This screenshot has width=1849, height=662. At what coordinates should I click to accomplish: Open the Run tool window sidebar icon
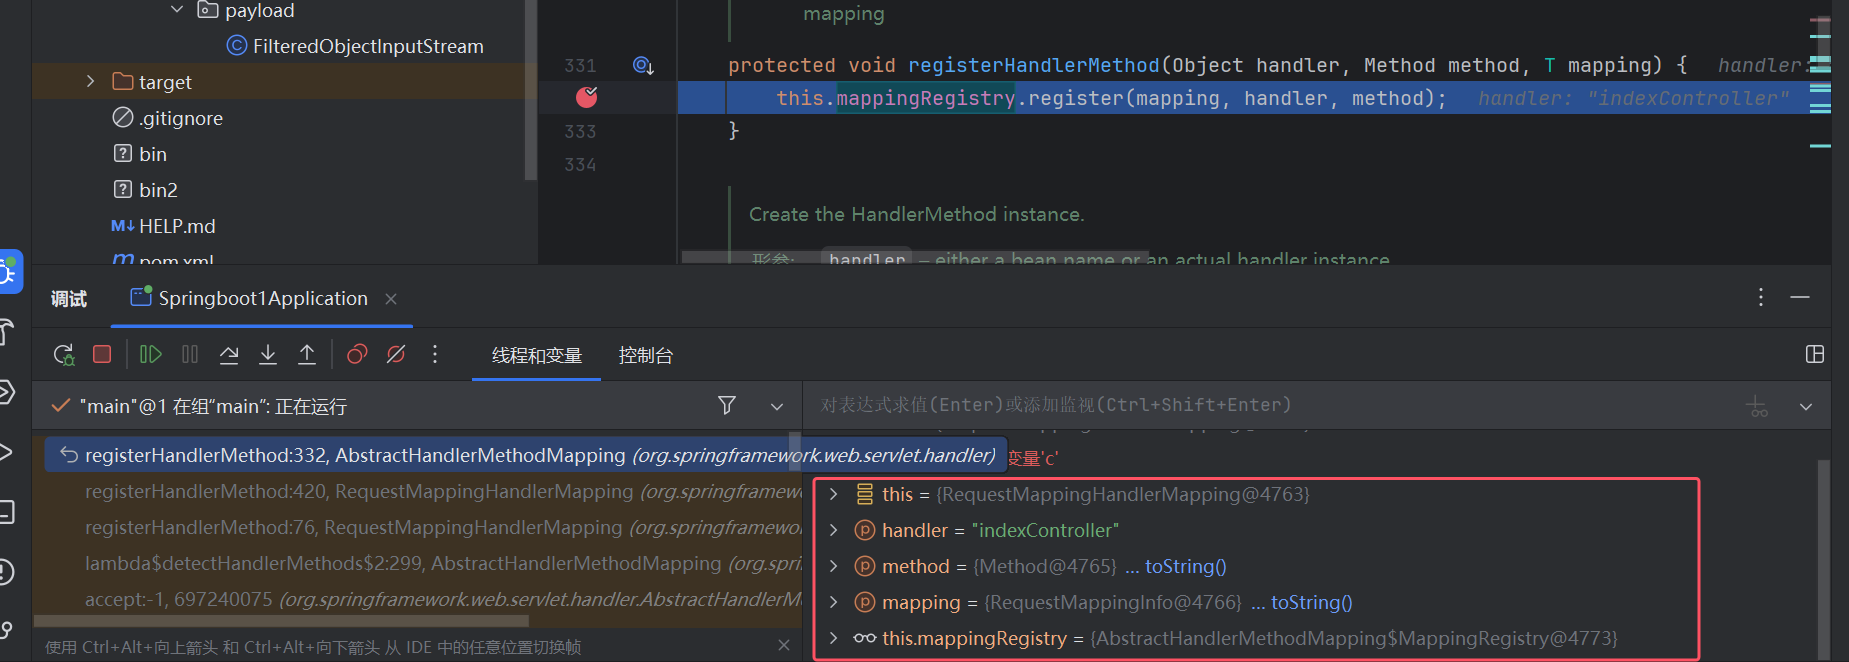[x=6, y=451]
